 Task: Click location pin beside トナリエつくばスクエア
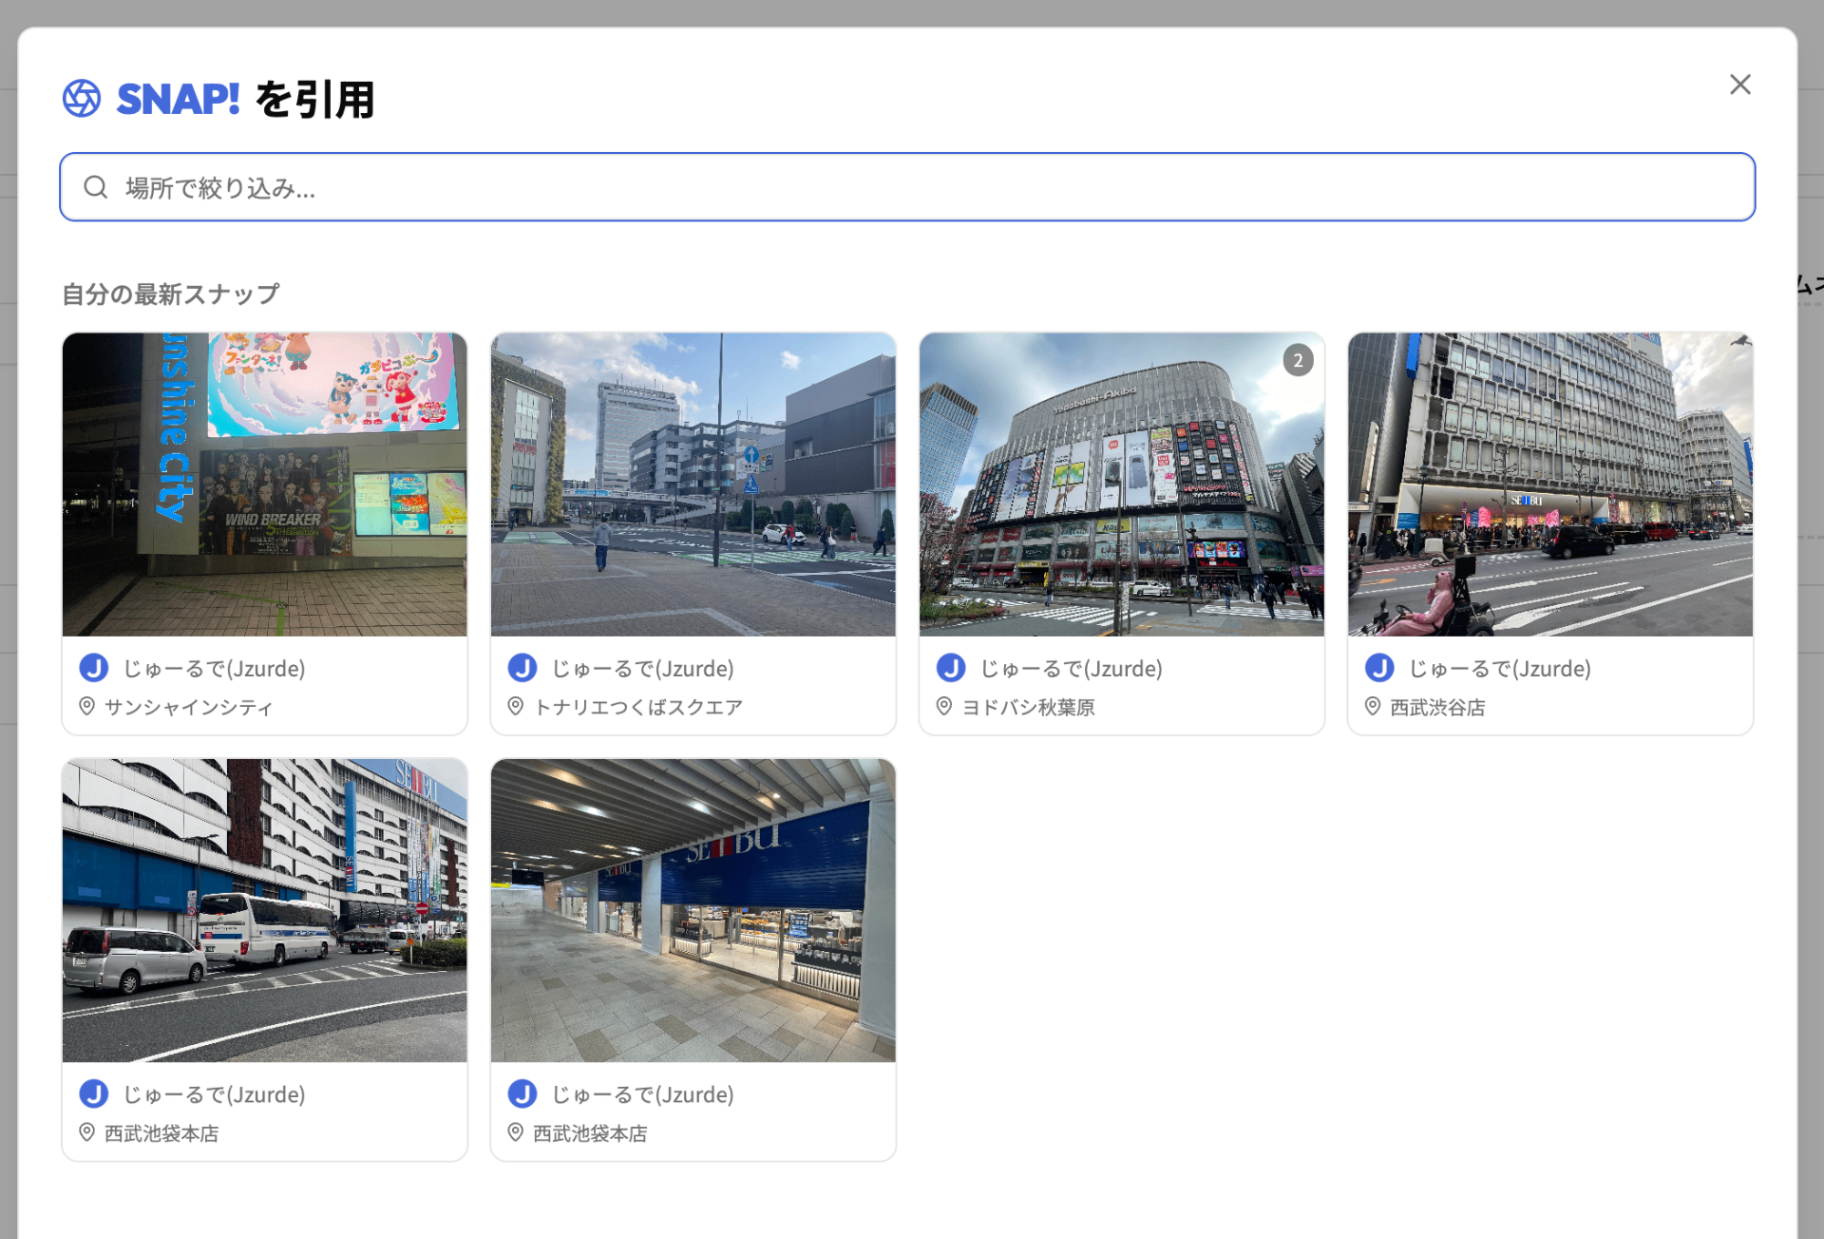pos(516,706)
